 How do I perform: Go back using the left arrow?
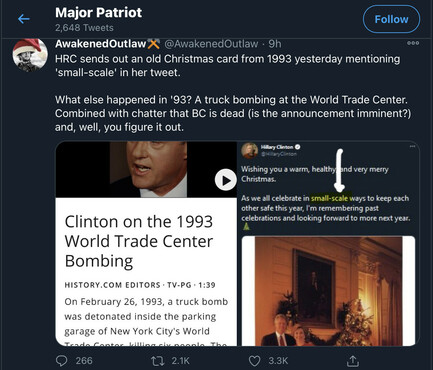pyautogui.click(x=24, y=19)
